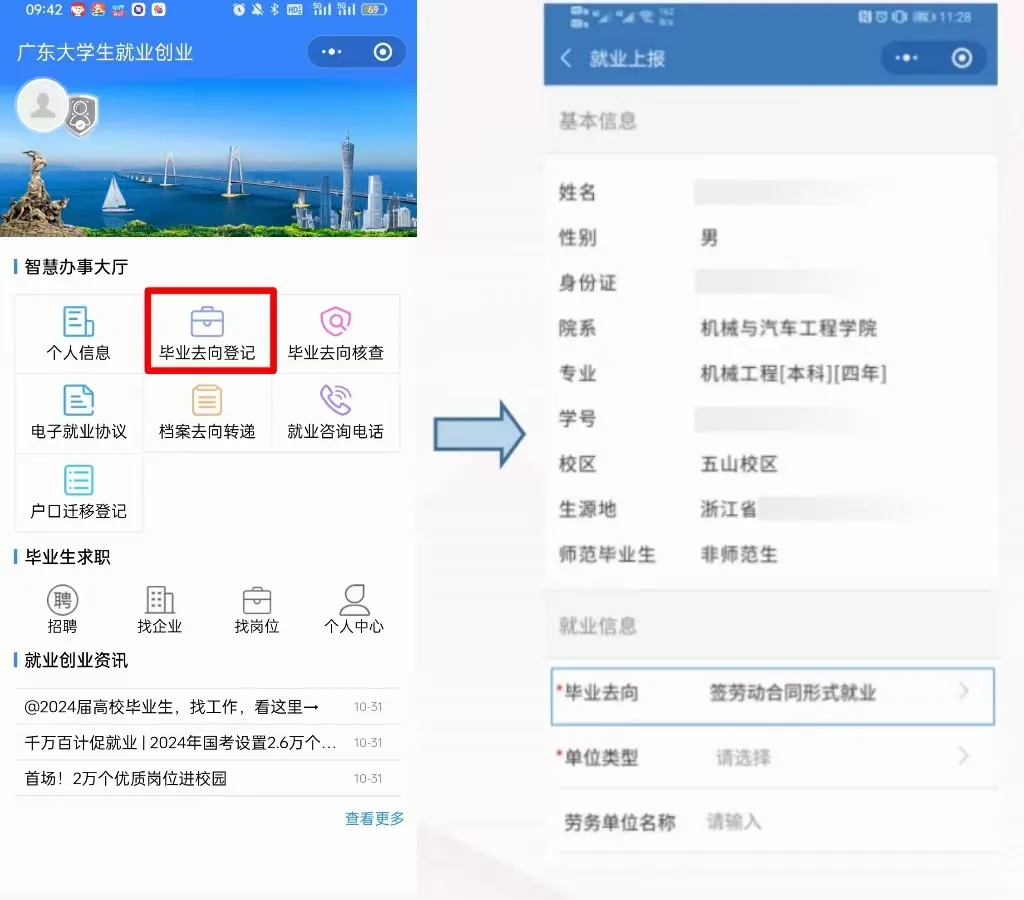Tap 就业咨询电话 phone icon
Screen dimensions: 1024x900
[x=336, y=400]
